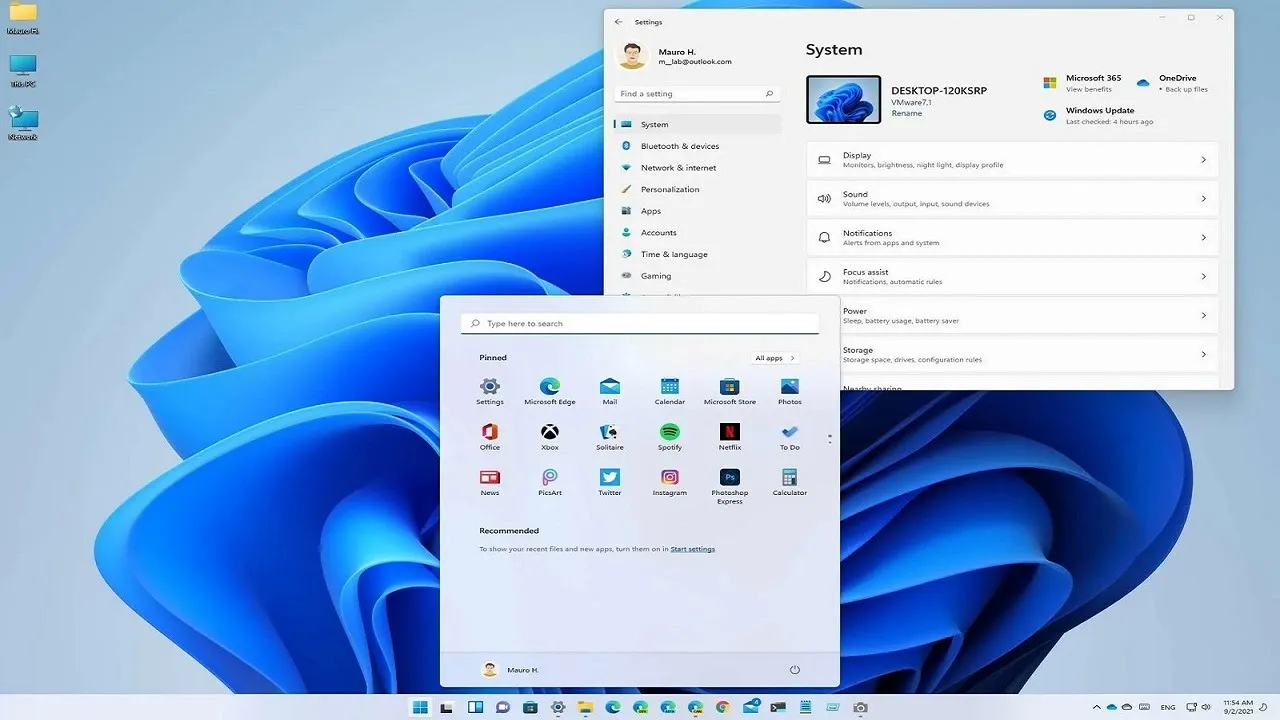Open the To Do app in Start menu
Viewport: 1280px width, 720px height.
(x=790, y=436)
